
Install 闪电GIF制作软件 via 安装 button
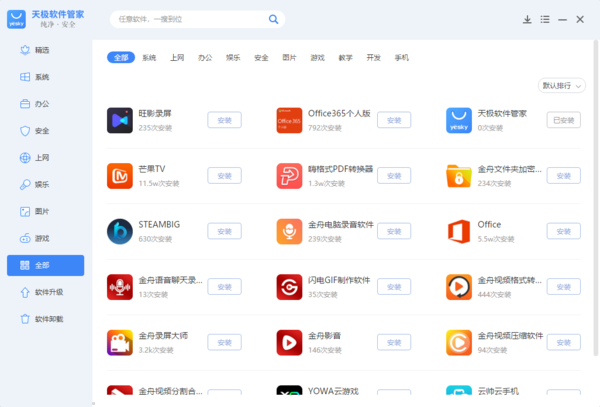pos(394,287)
